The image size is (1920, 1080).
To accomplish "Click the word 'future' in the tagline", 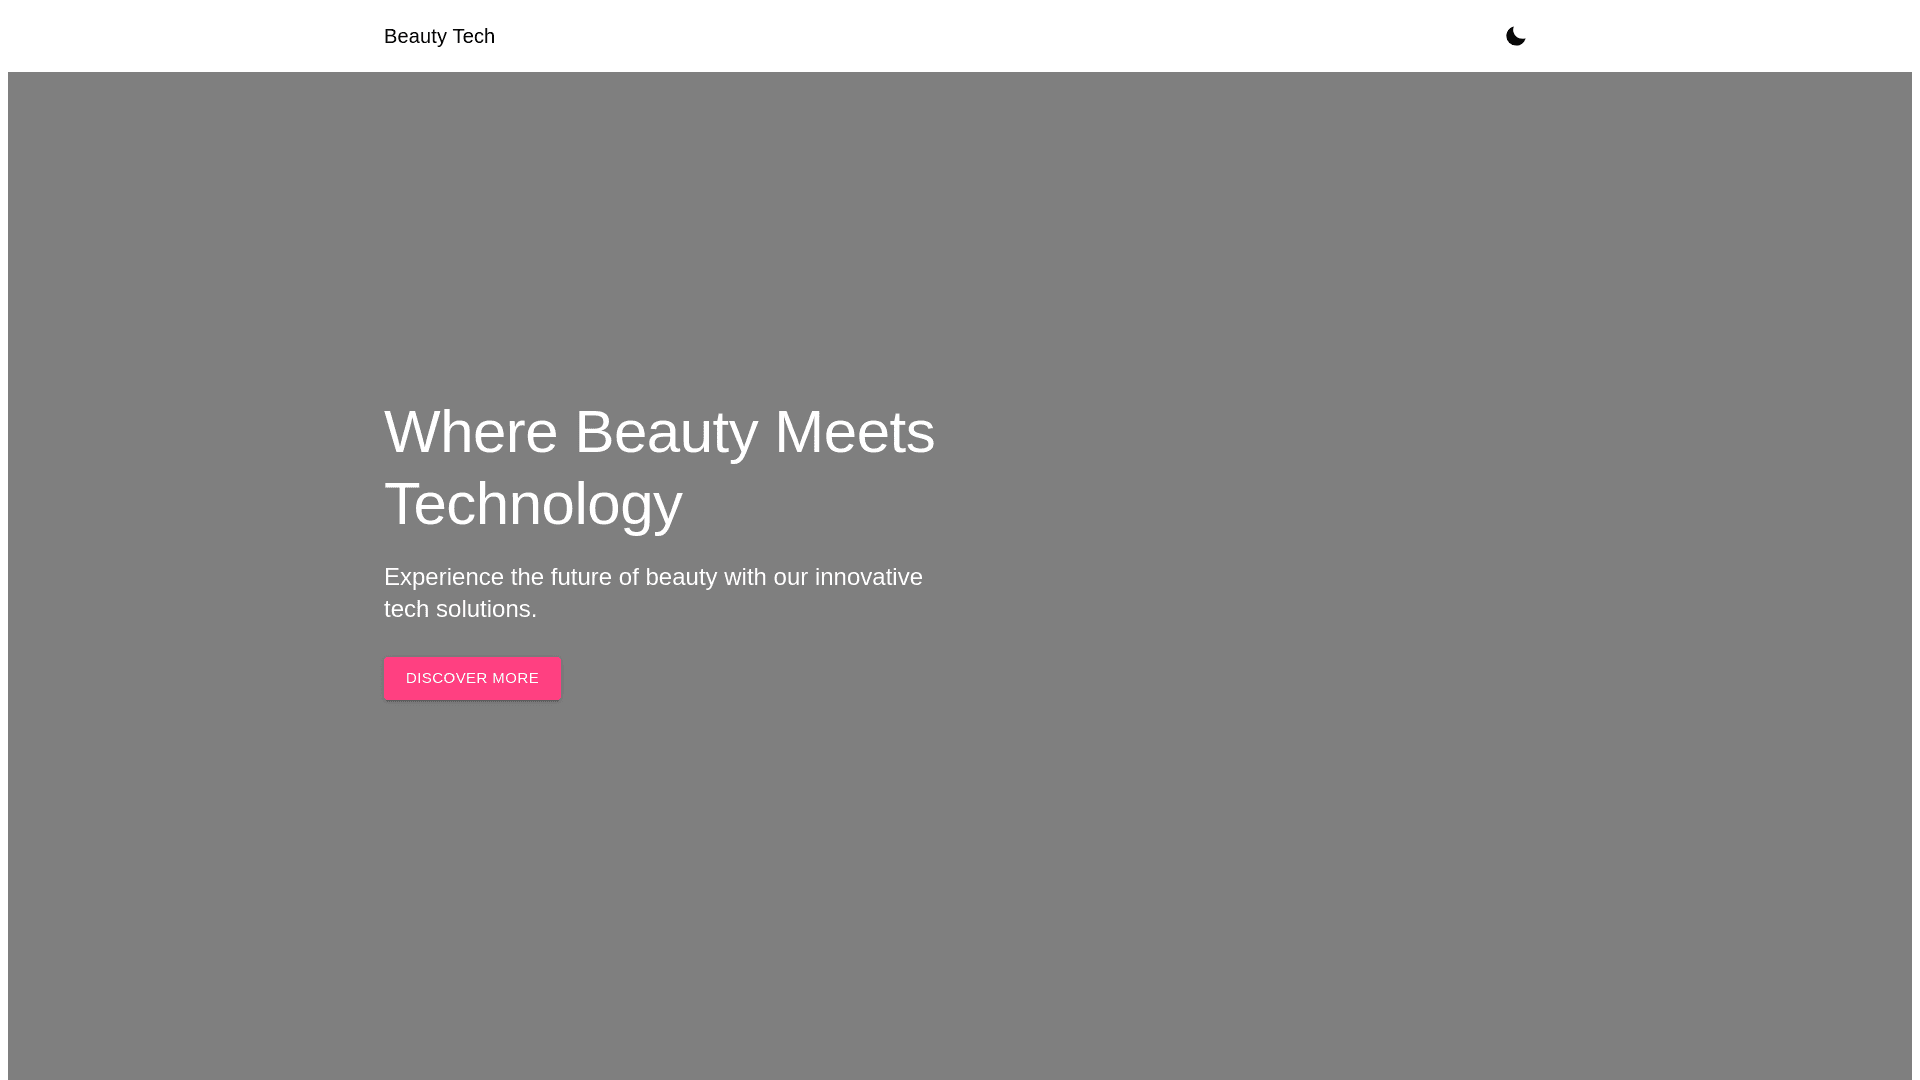I will (x=581, y=577).
